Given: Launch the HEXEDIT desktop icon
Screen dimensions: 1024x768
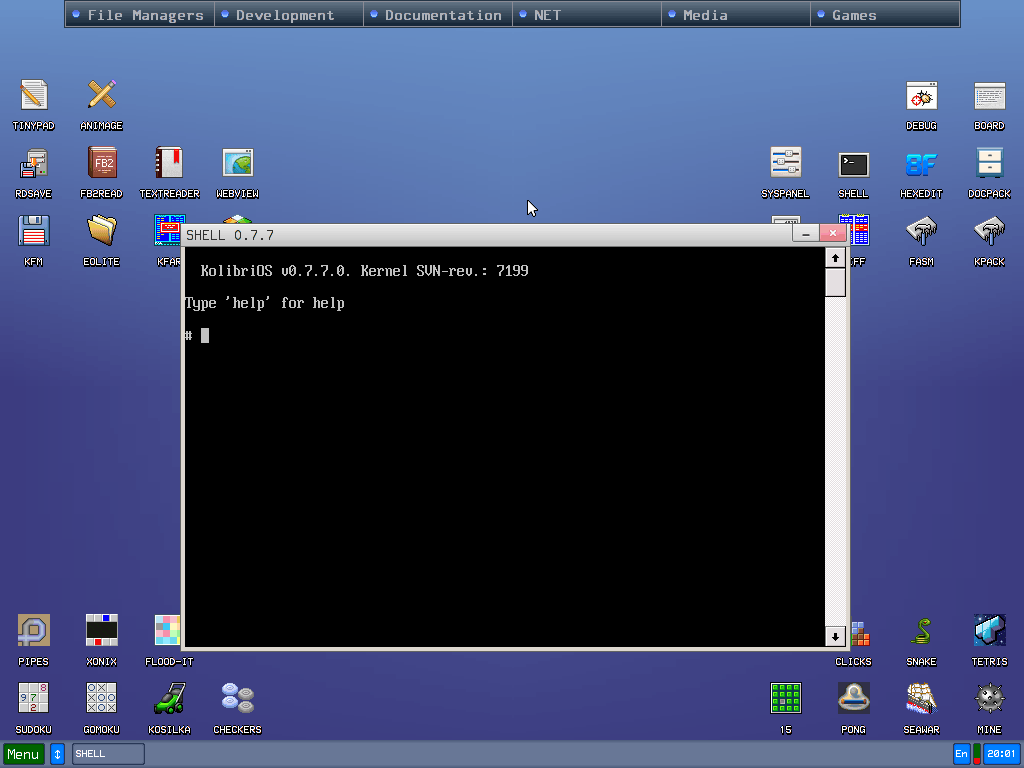Looking at the screenshot, I should 921,163.
